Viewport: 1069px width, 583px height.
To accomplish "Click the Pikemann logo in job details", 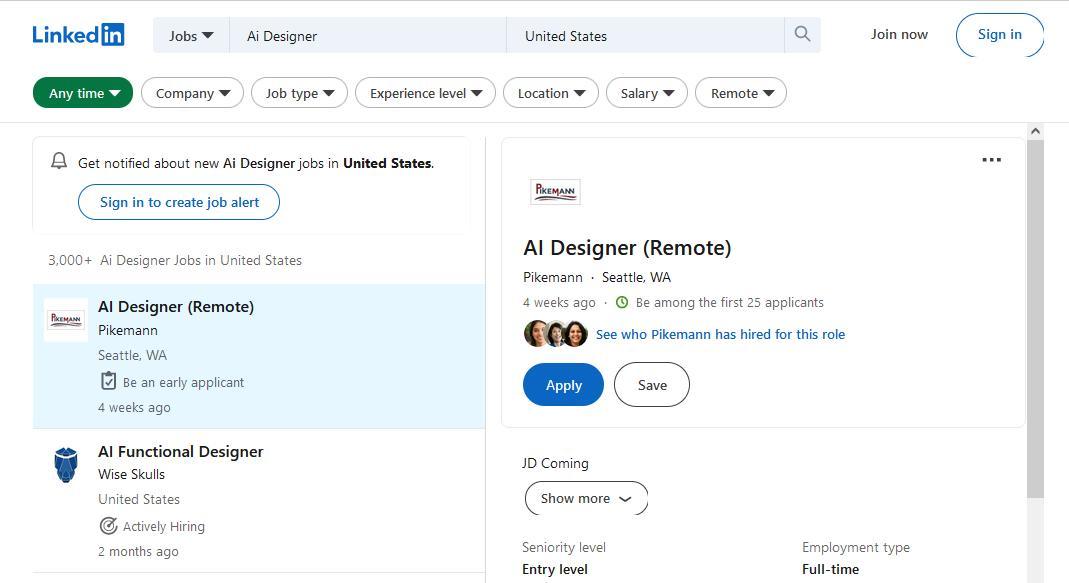I will (555, 192).
